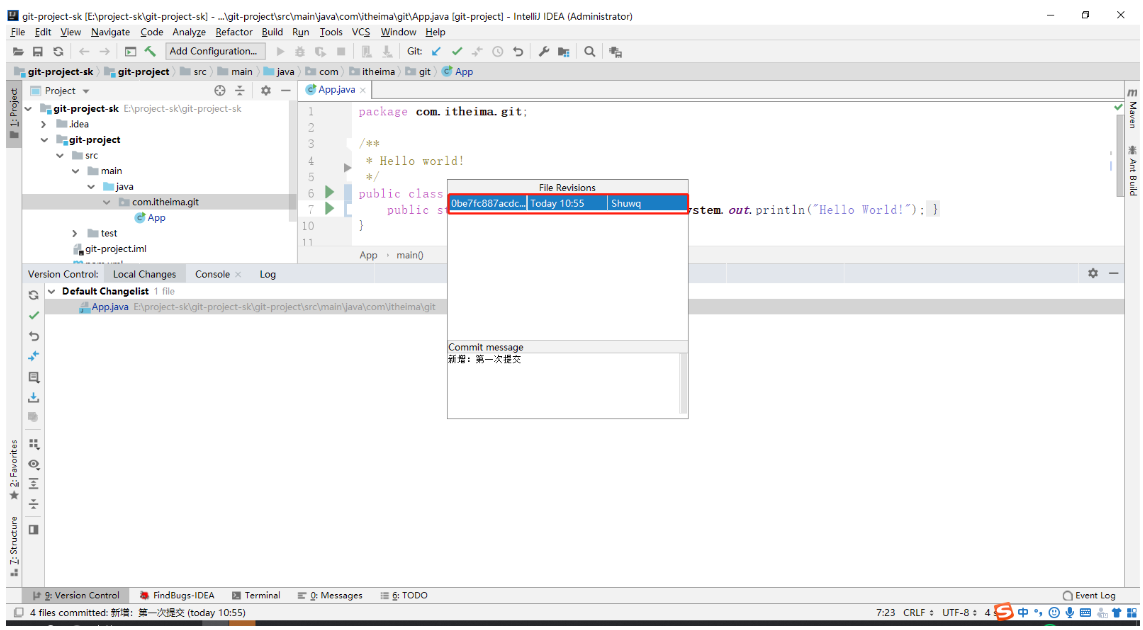Toggle the Terminal tool window button
Image resolution: width=1143 pixels, height=630 pixels.
click(x=256, y=596)
